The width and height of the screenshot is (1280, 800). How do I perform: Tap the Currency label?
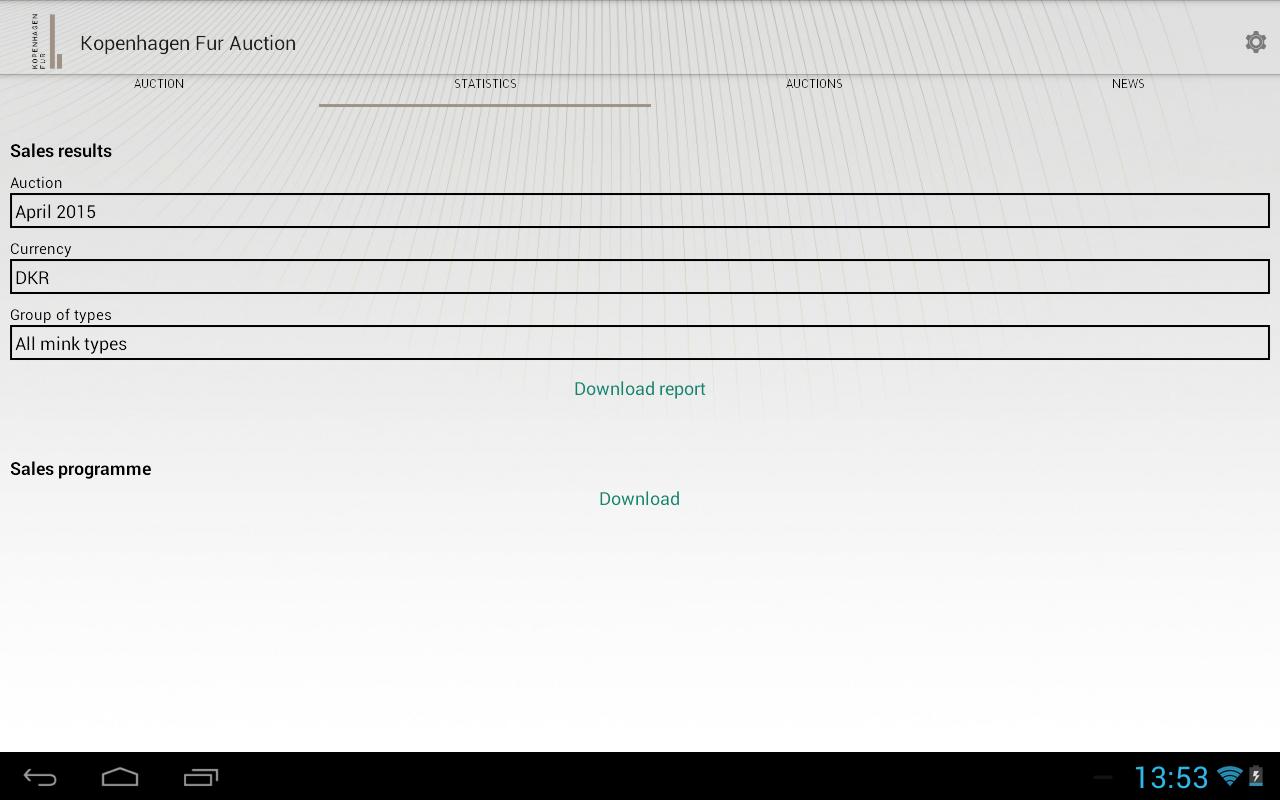coord(41,249)
